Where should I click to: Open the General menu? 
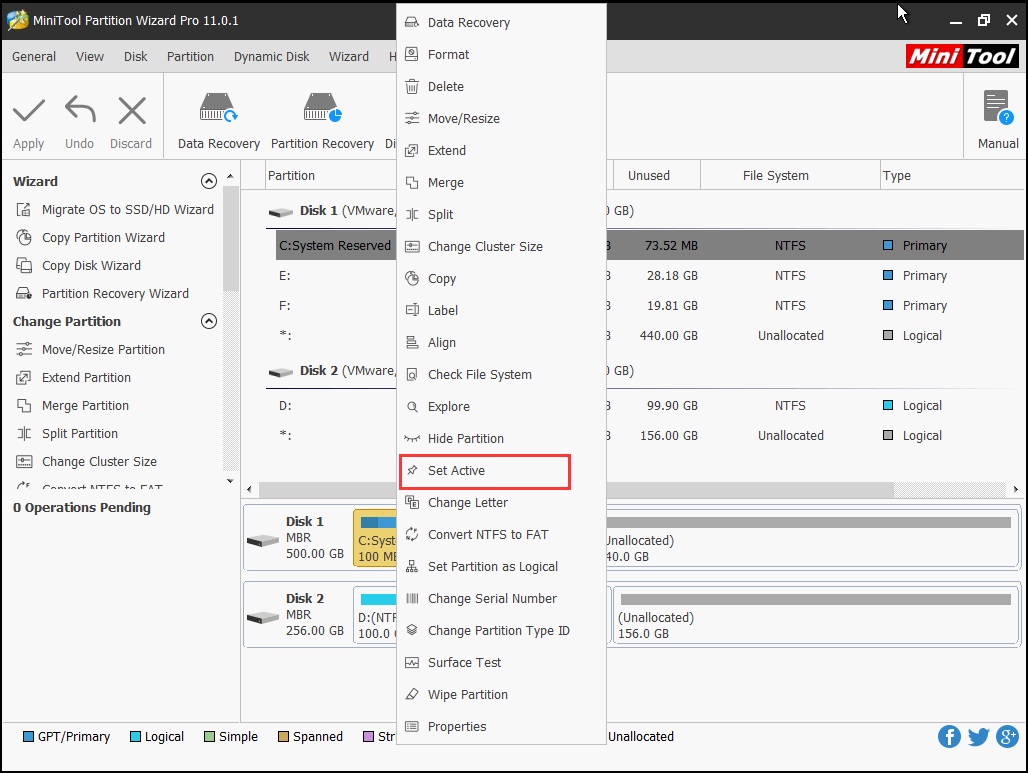[x=34, y=56]
